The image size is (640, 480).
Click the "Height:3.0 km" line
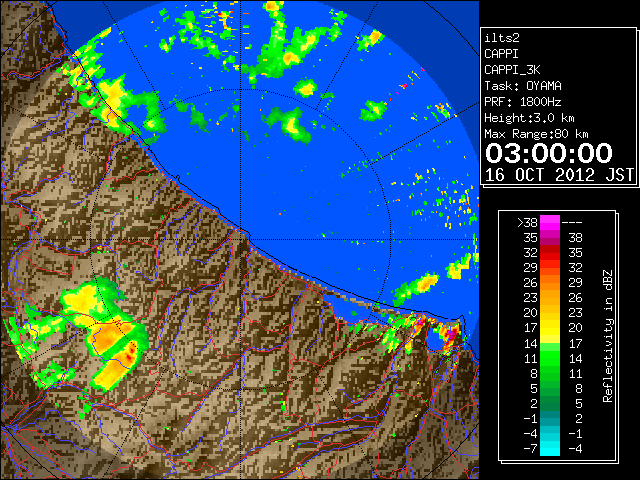[x=529, y=118]
